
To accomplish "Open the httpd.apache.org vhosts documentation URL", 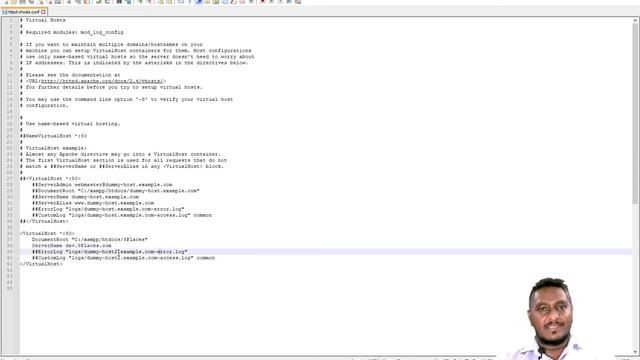I will point(102,81).
